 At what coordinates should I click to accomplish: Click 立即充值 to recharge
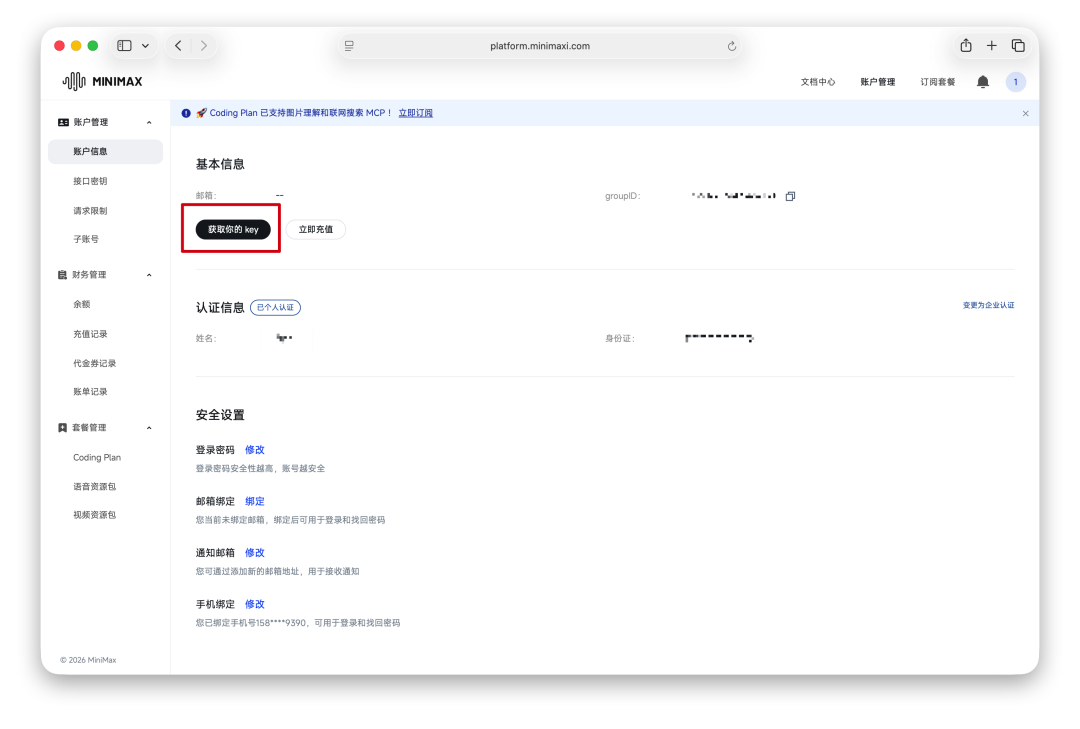tap(316, 229)
